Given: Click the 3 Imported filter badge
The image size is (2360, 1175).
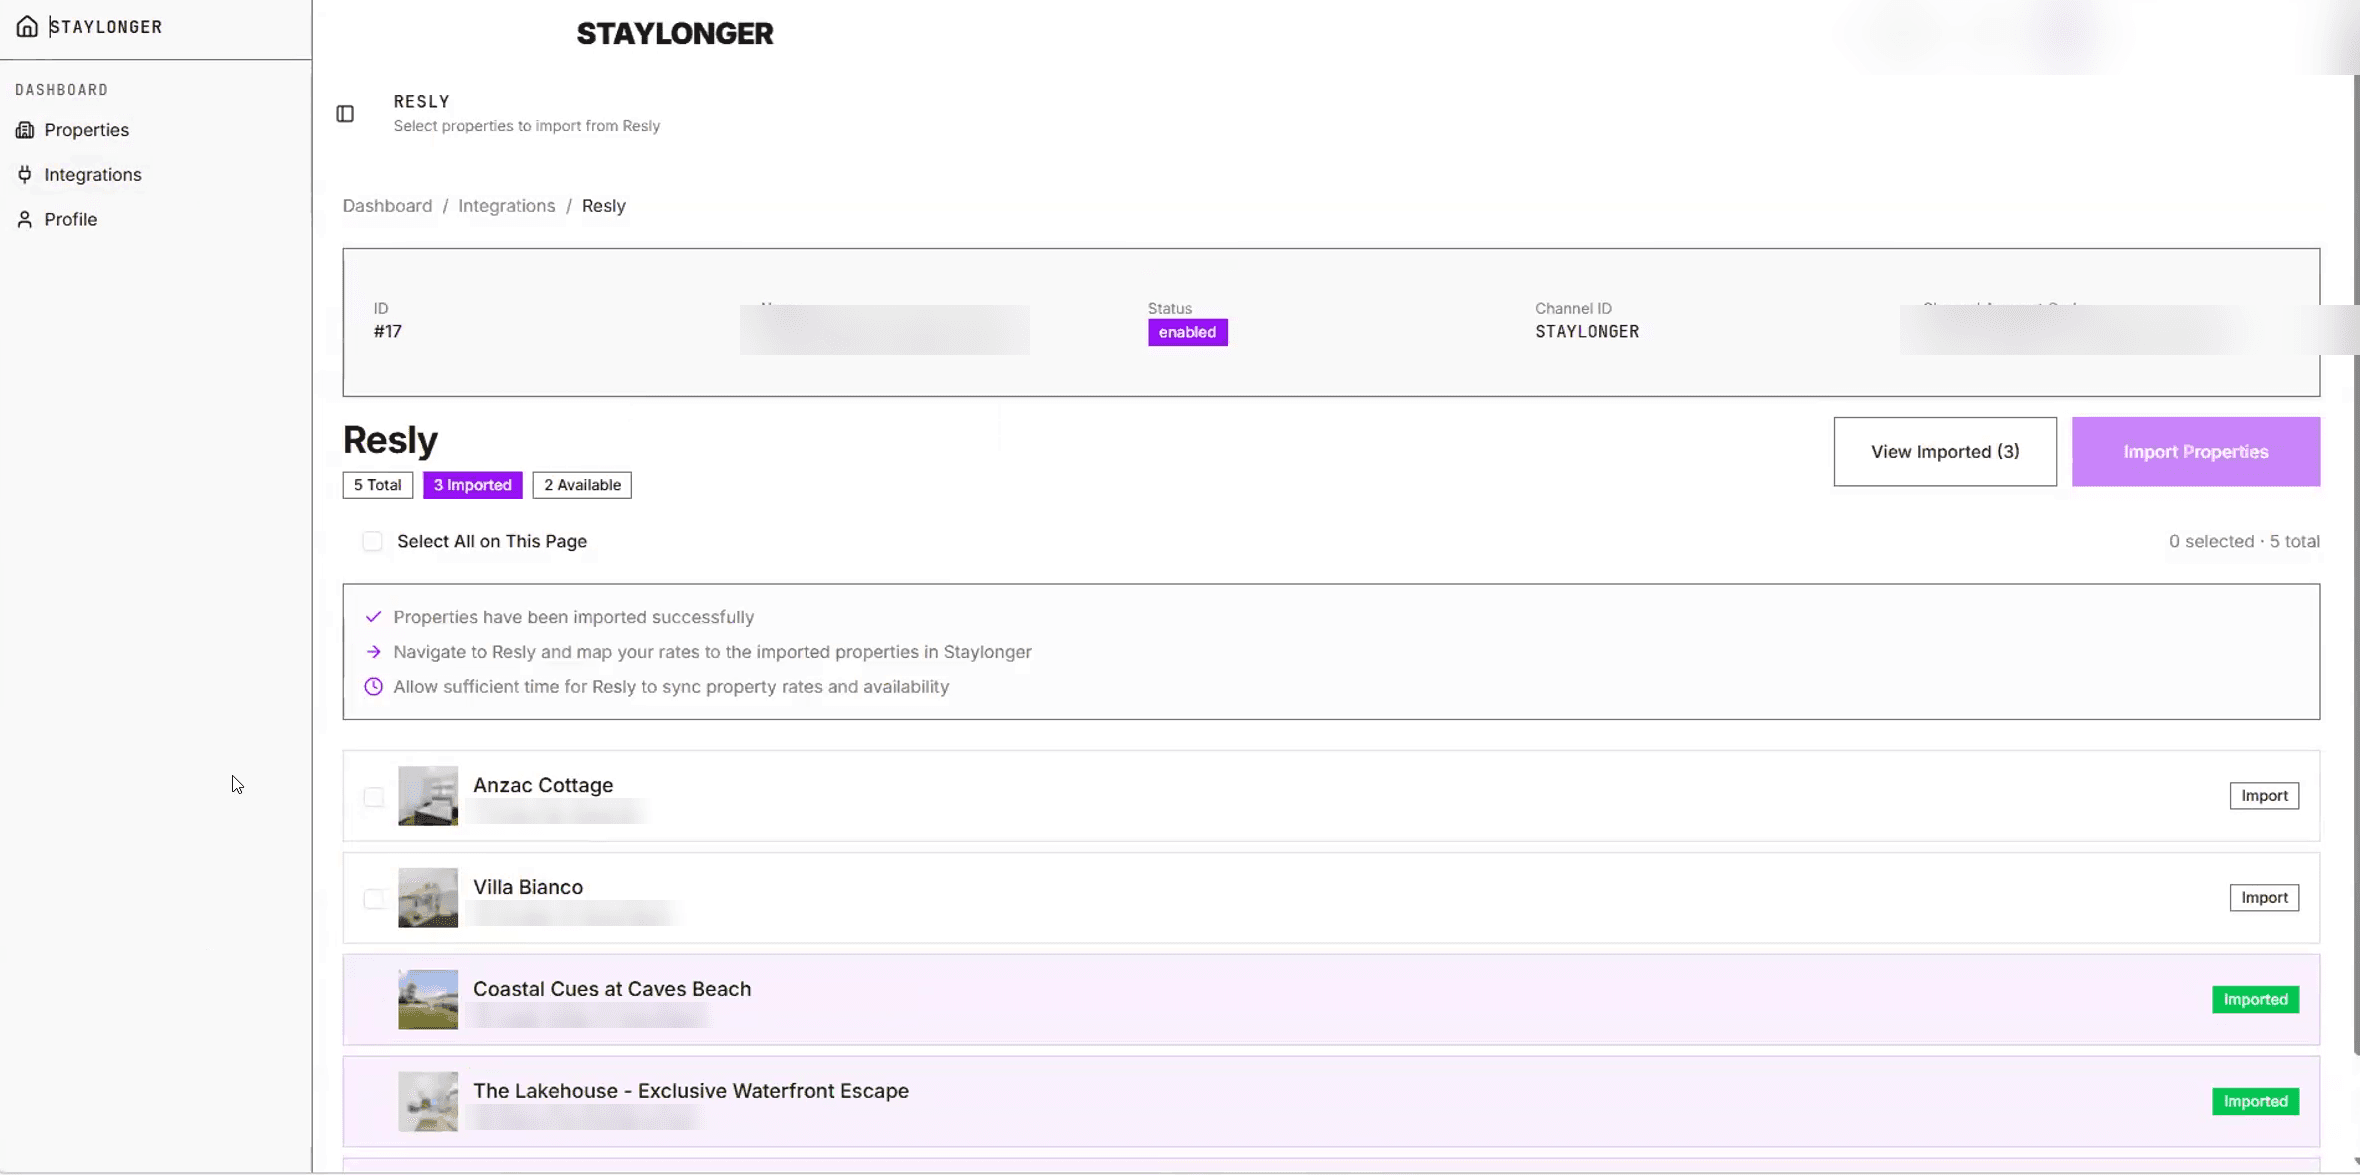Looking at the screenshot, I should [473, 485].
